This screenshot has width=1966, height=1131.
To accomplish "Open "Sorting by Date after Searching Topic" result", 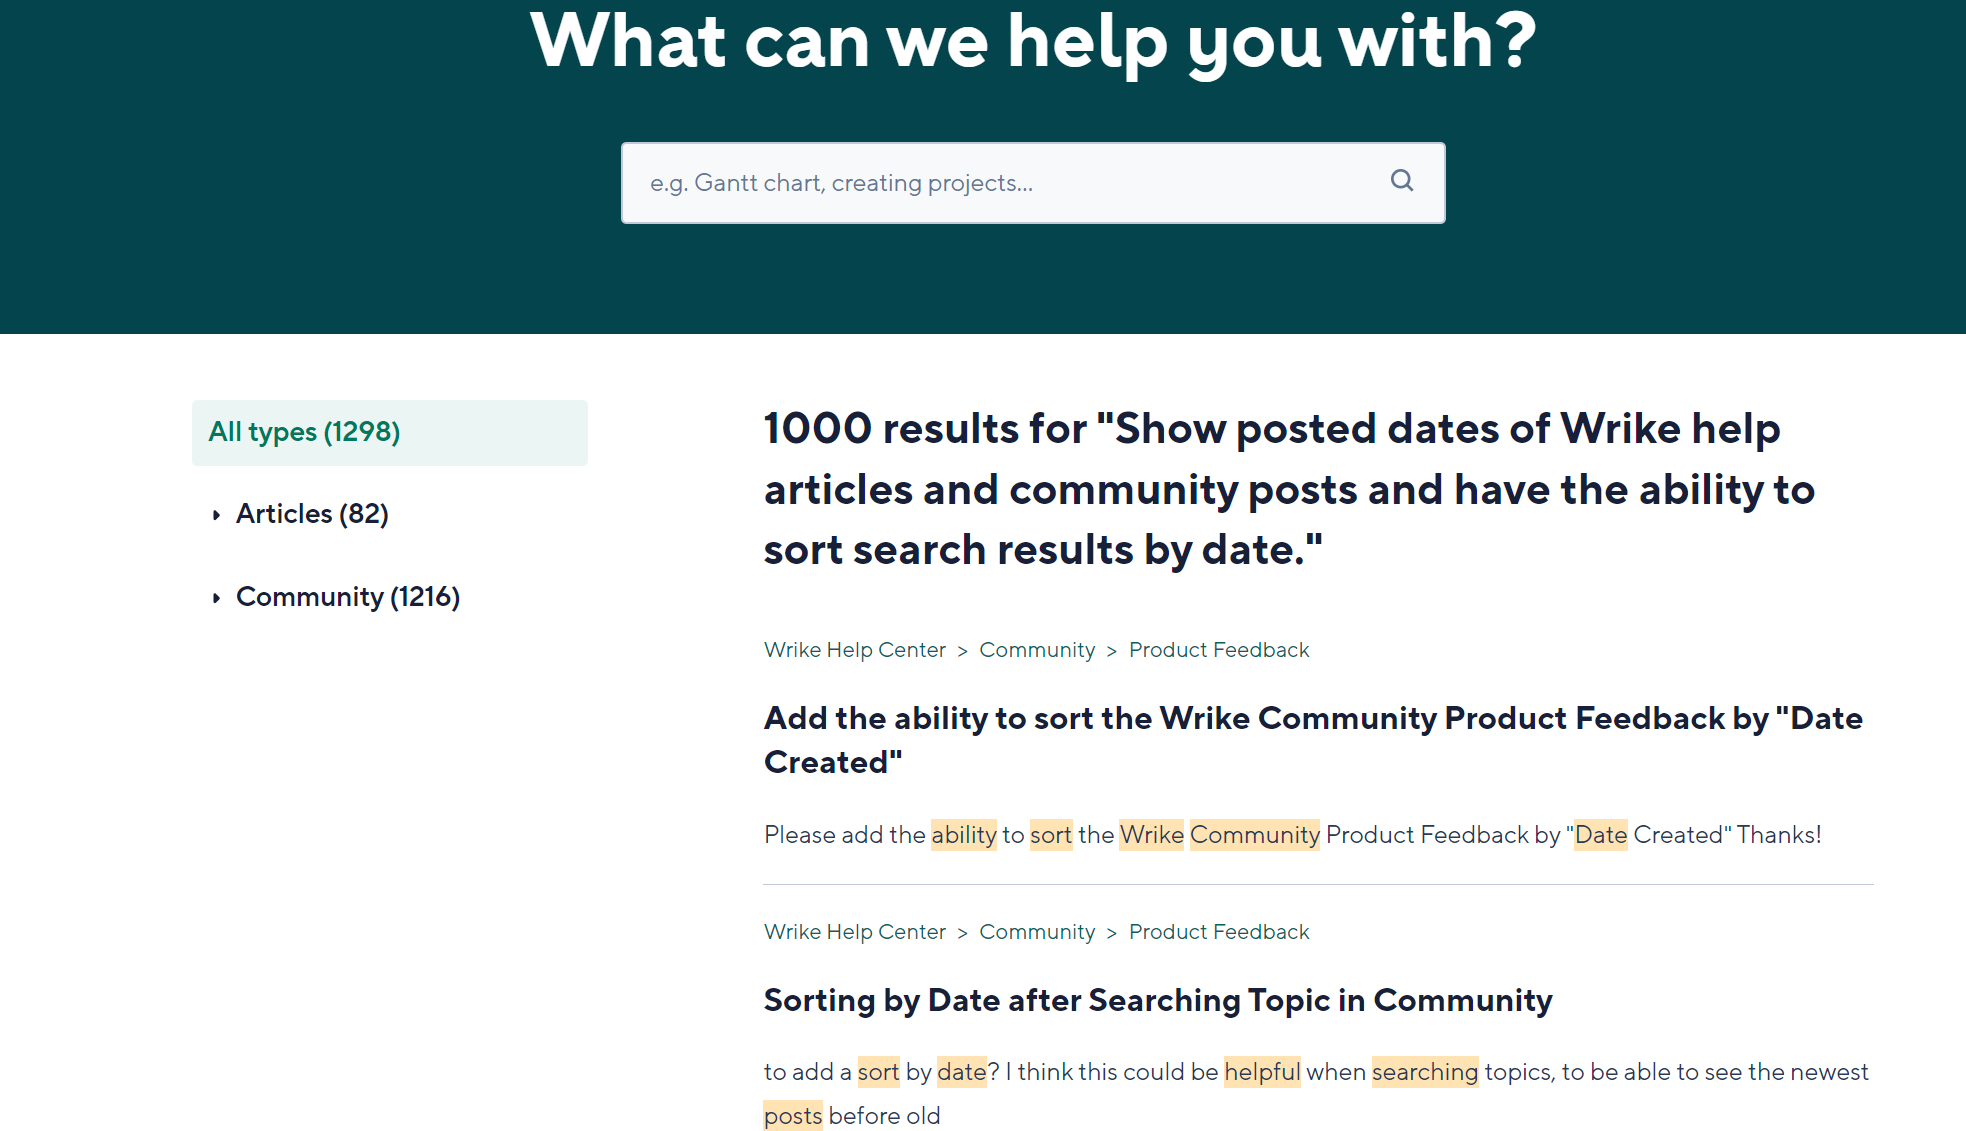I will coord(1157,1000).
